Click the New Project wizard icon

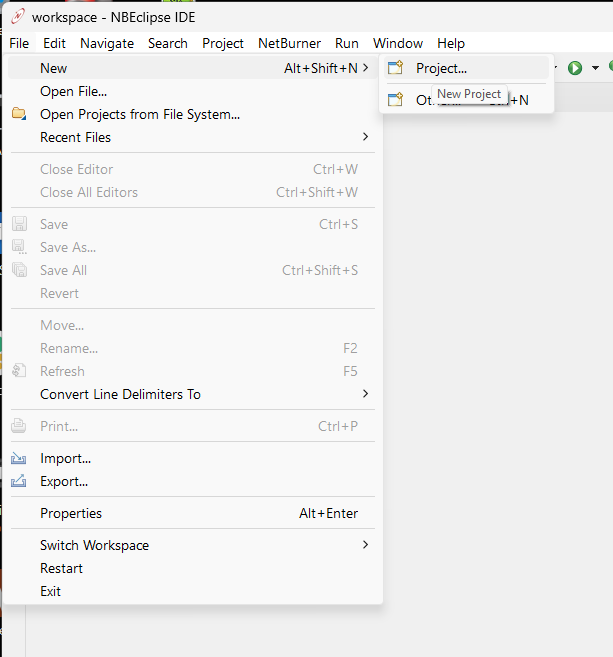(395, 68)
